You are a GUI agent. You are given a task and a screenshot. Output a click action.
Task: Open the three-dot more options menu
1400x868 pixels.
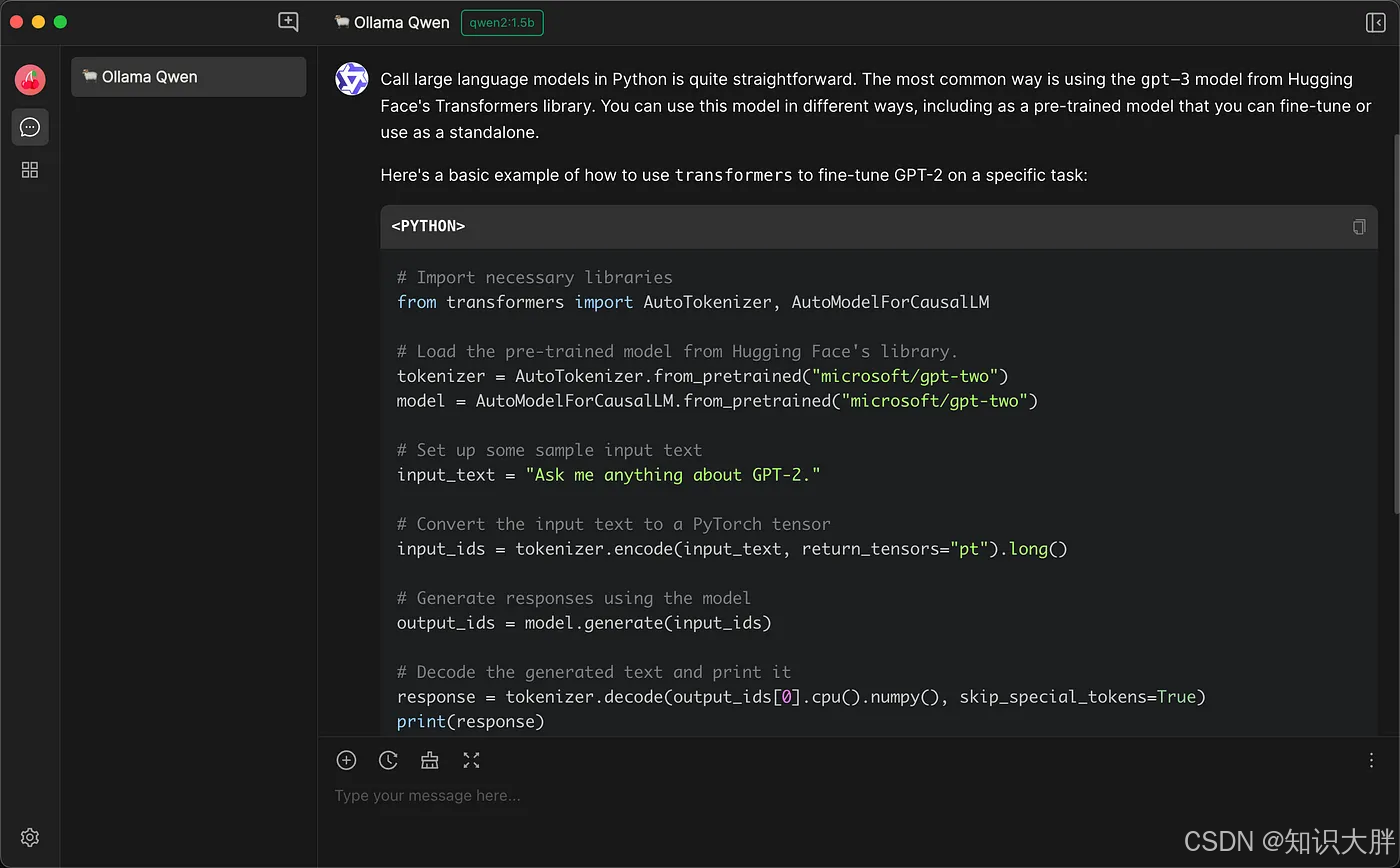[x=1371, y=760]
